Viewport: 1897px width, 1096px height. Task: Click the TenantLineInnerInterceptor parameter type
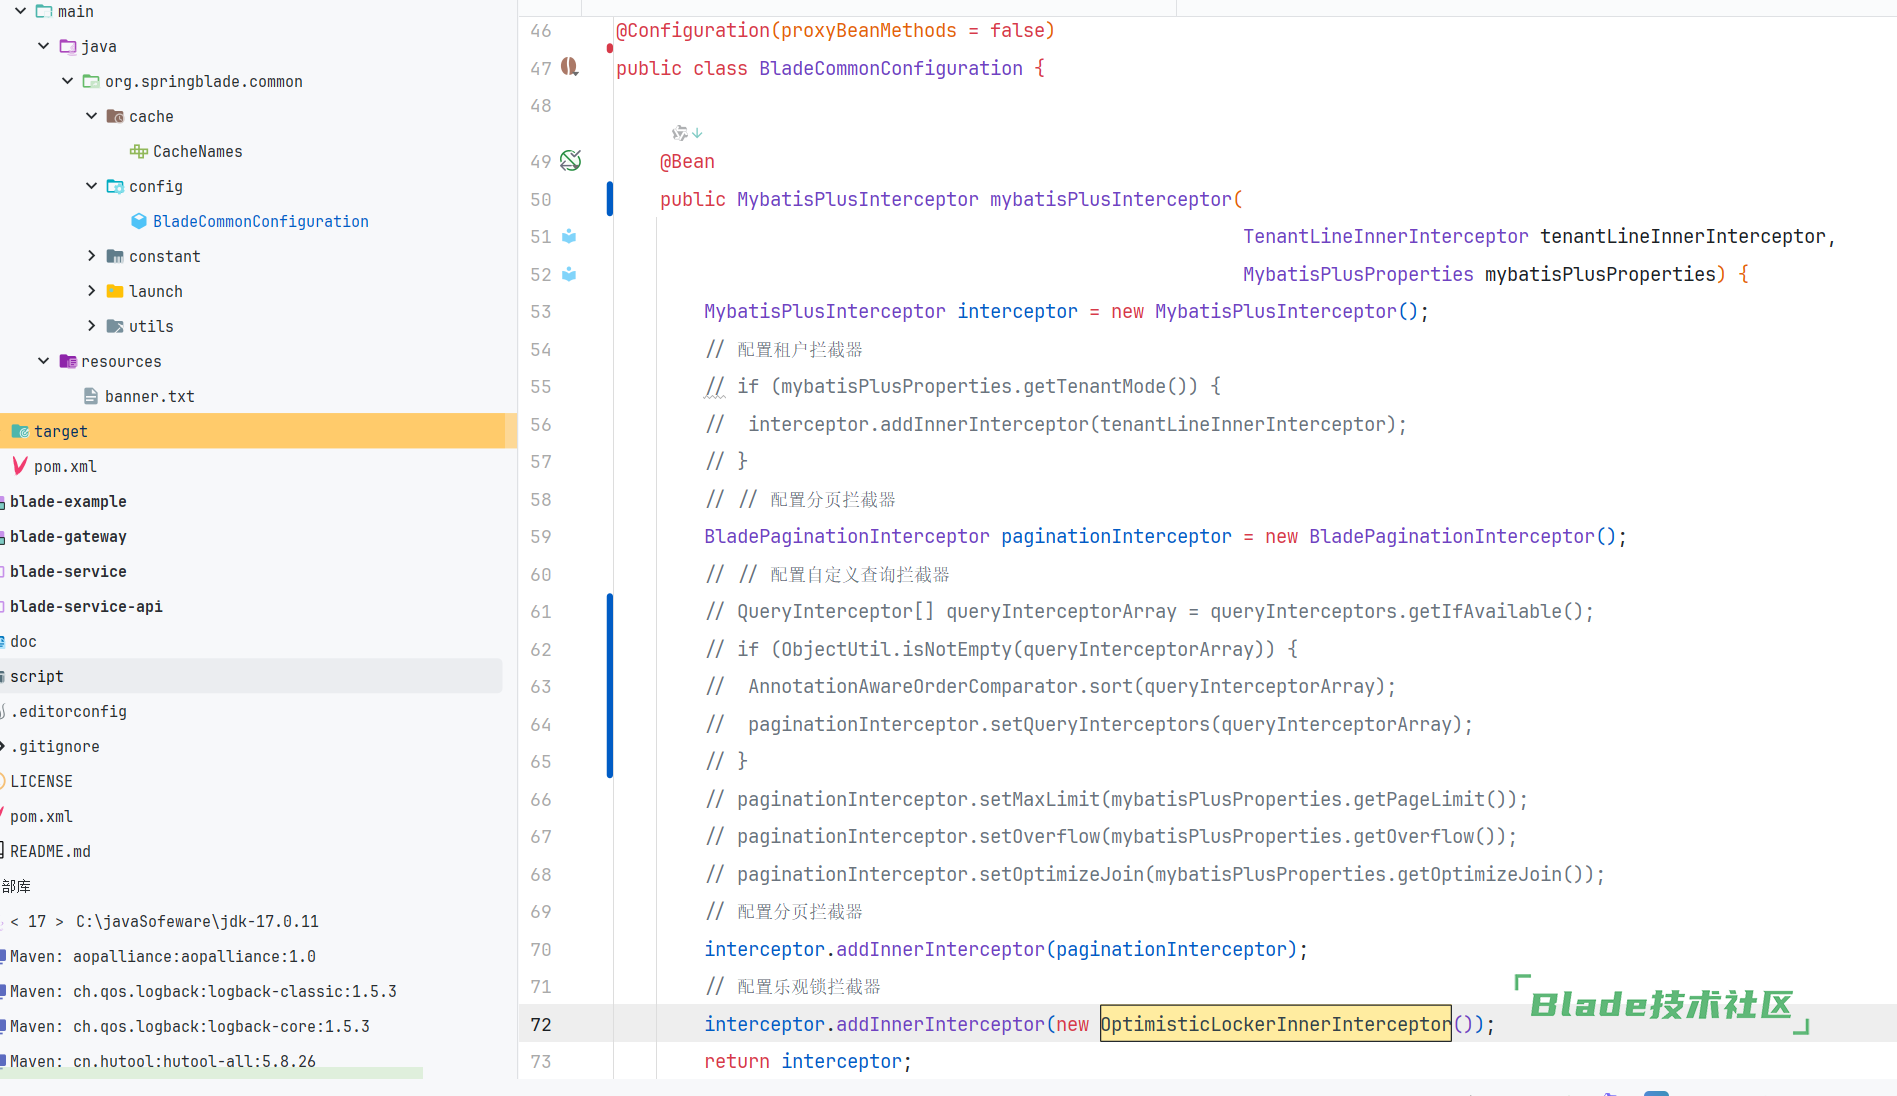(1385, 236)
